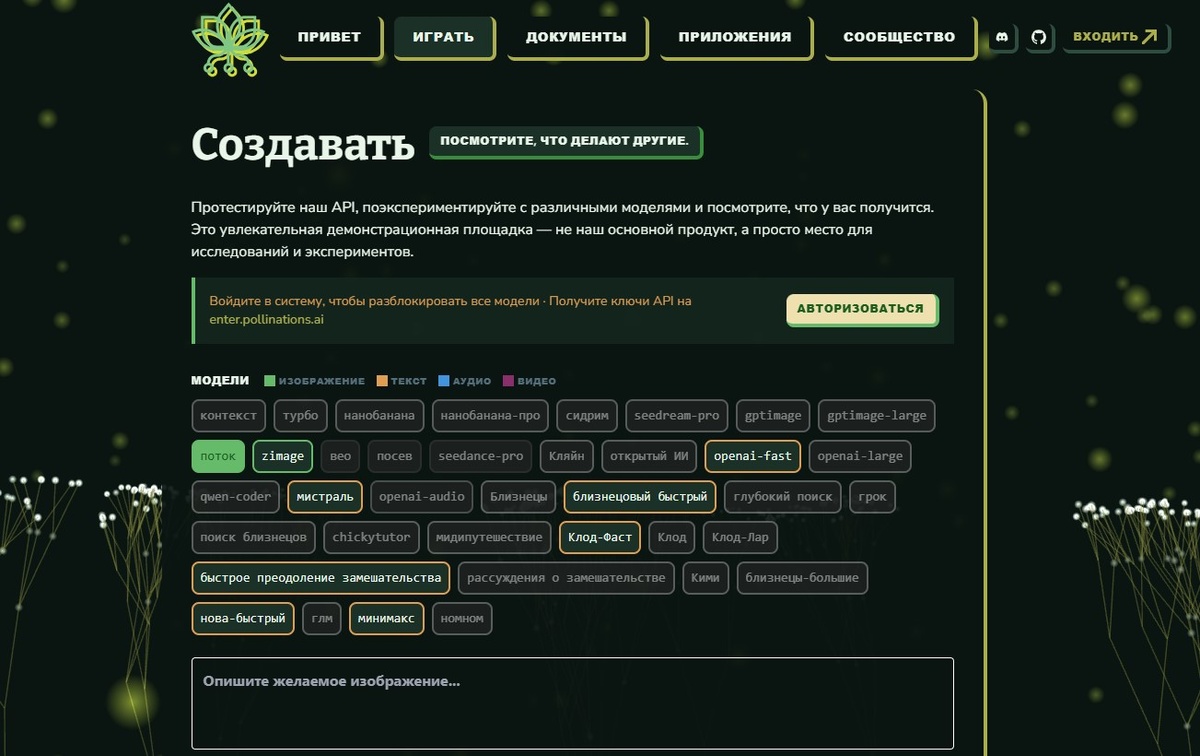Choose the глубокий поиск model
Image resolution: width=1200 pixels, height=756 pixels.
(783, 496)
